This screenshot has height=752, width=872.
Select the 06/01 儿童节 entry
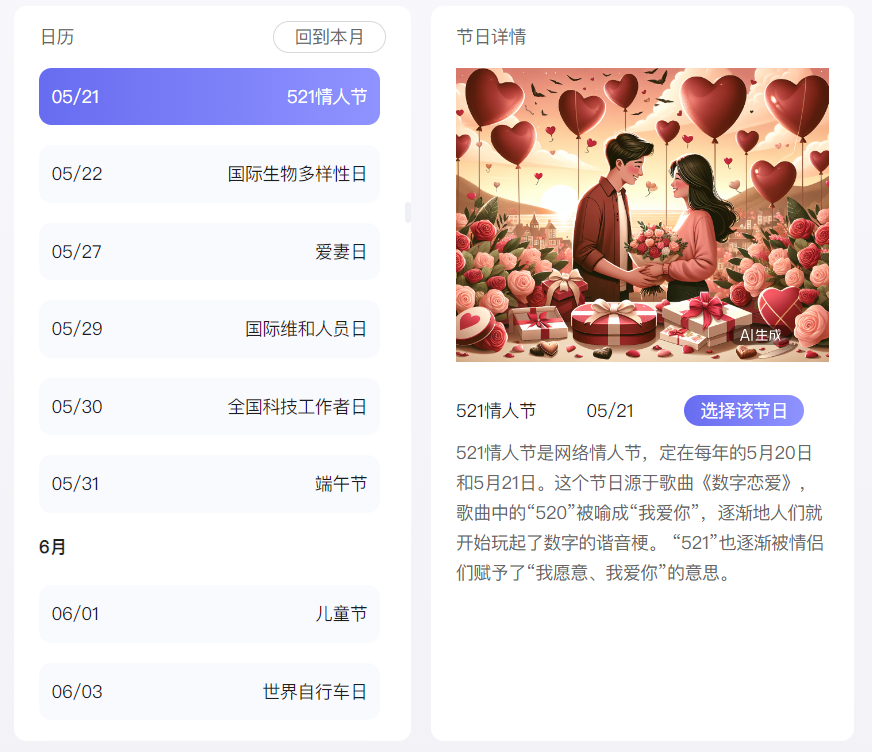click(209, 614)
